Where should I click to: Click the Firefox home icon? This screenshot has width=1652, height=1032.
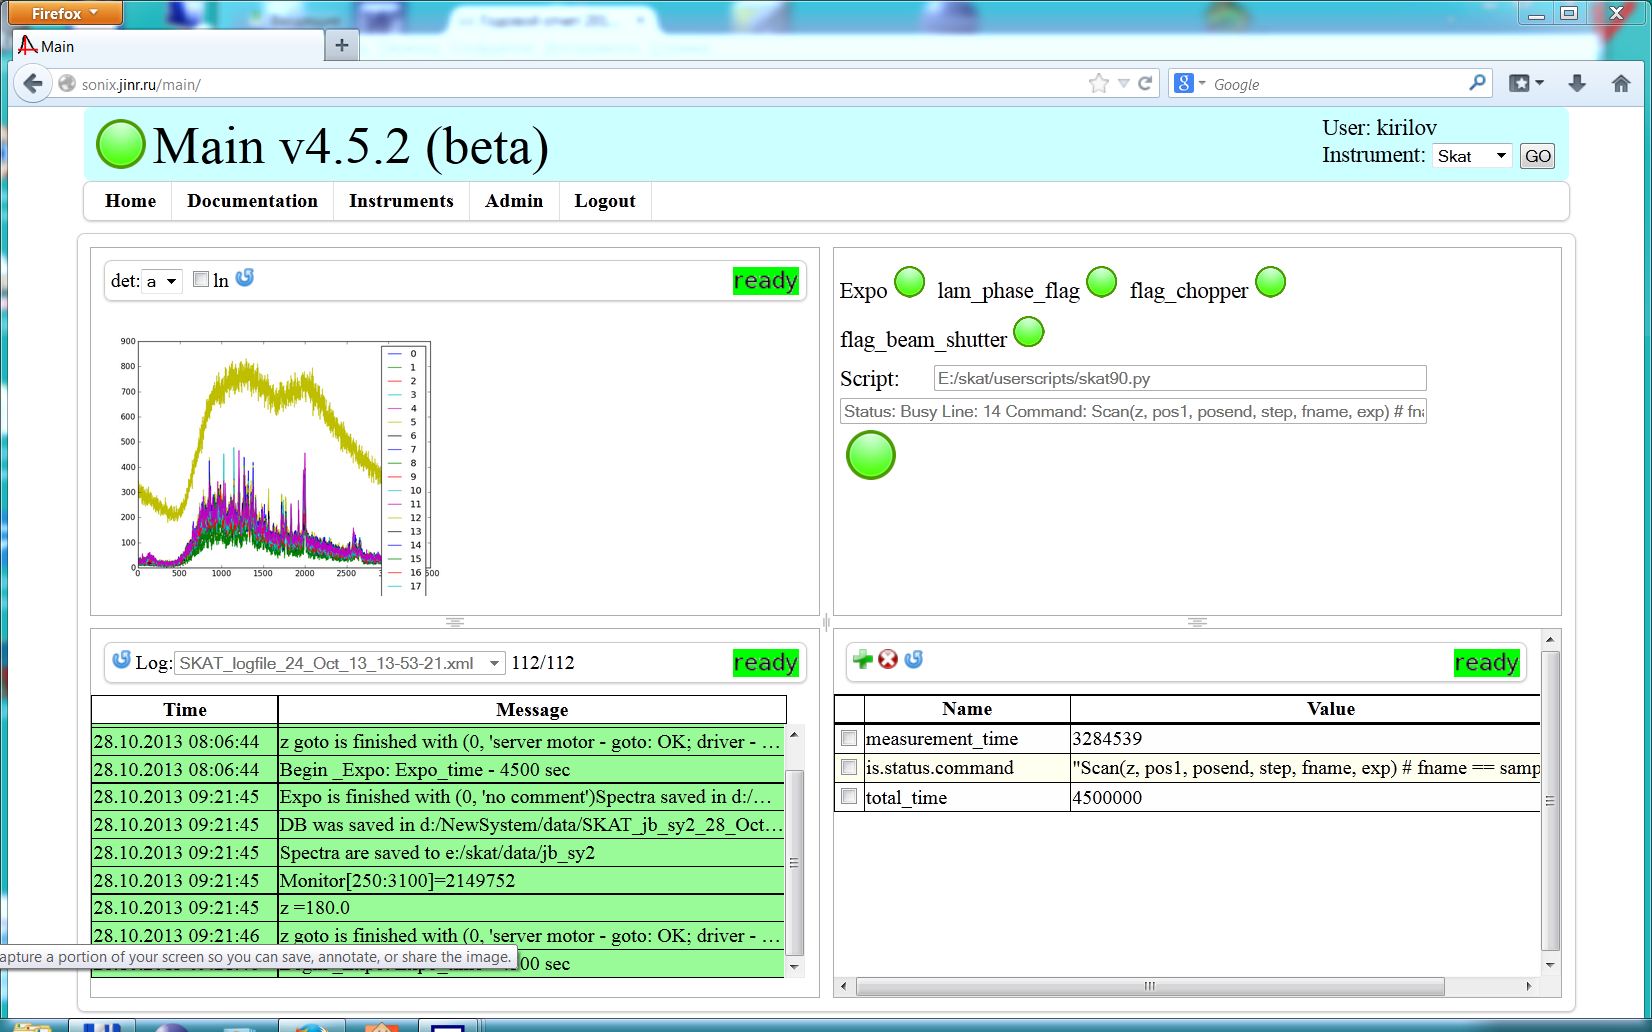pos(1621,84)
